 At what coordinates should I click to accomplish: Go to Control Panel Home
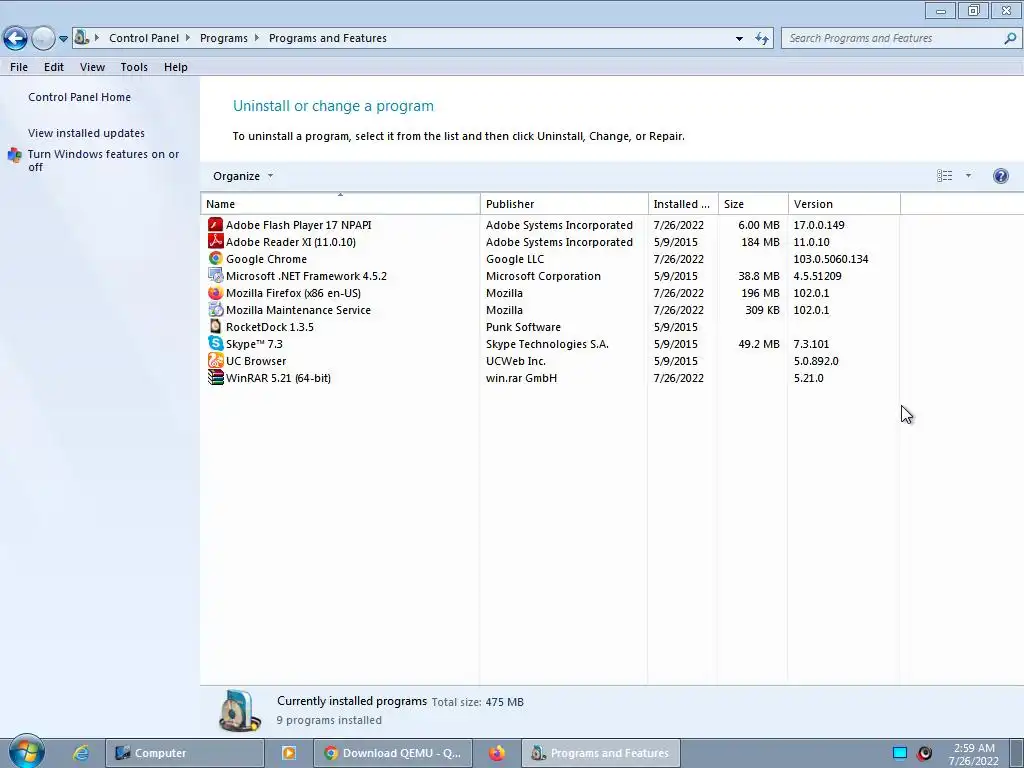click(x=79, y=97)
